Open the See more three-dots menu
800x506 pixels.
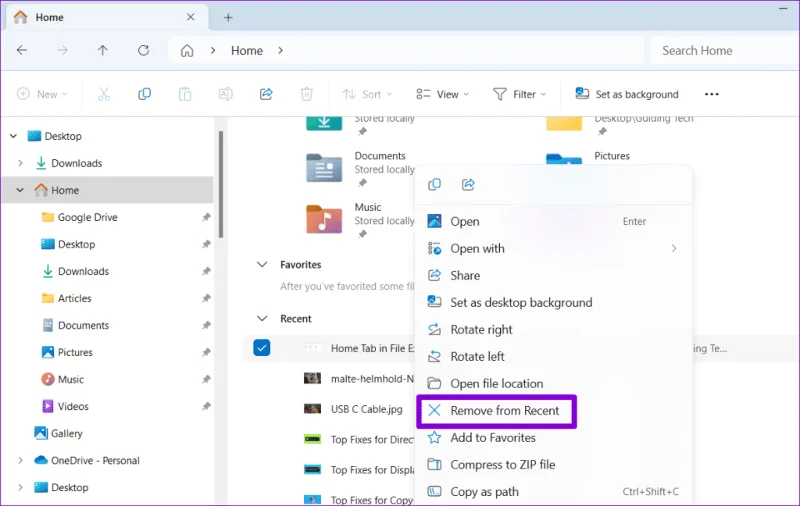tap(712, 94)
